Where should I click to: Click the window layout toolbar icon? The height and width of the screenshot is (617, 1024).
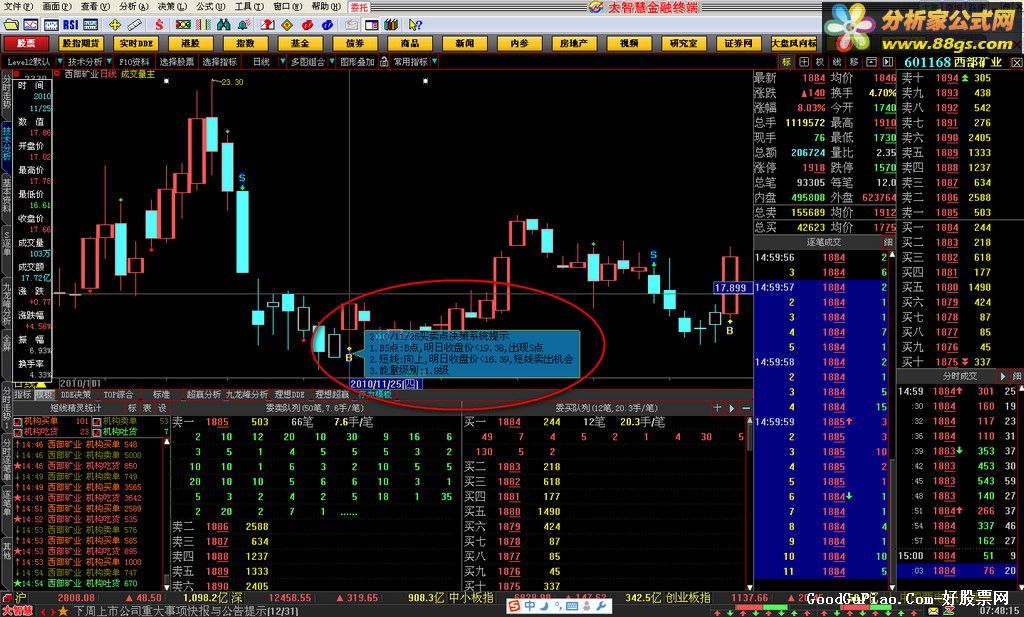372,25
